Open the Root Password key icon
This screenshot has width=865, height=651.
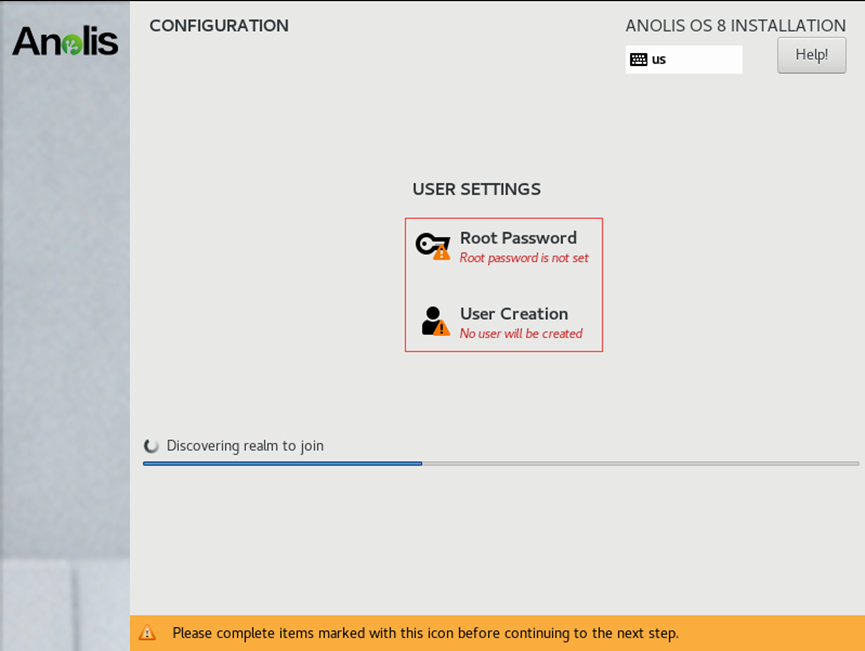(x=429, y=244)
